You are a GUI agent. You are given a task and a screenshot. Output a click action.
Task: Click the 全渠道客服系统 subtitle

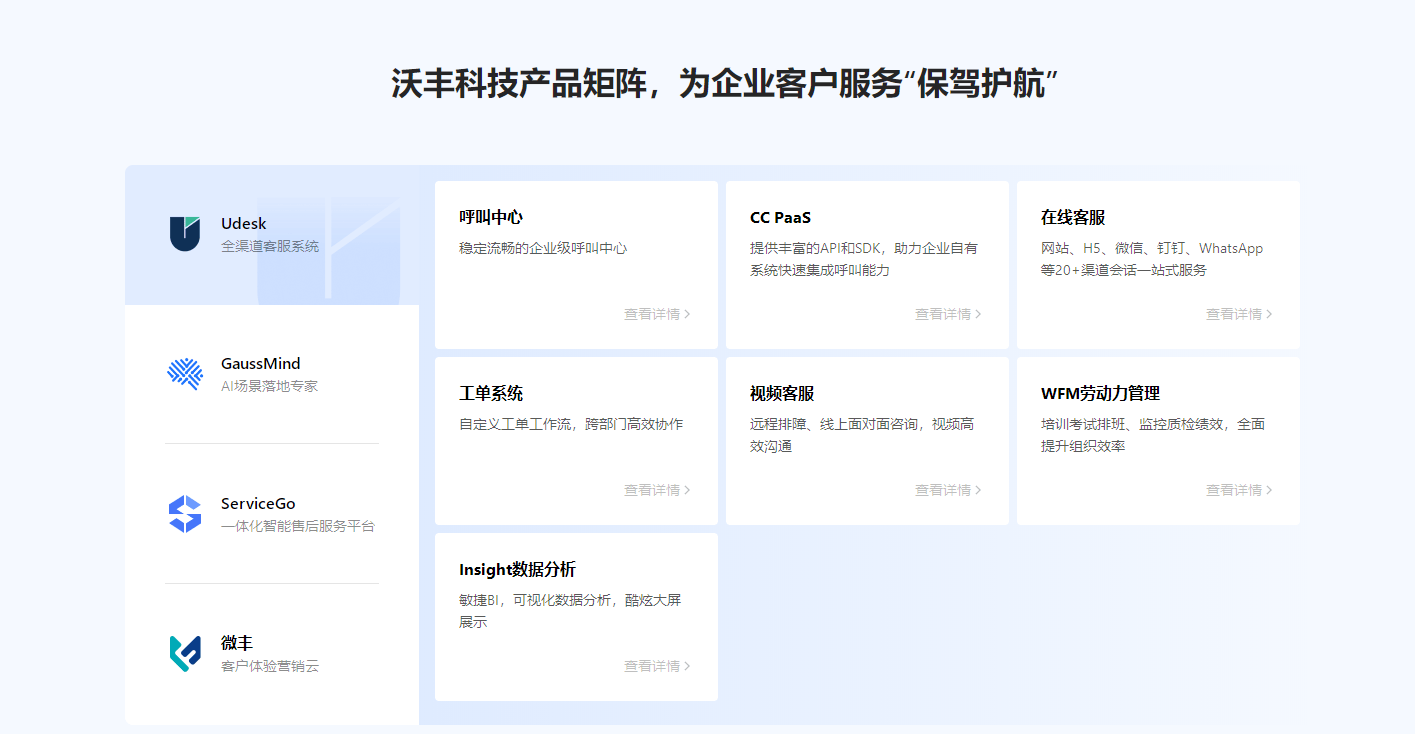(x=270, y=246)
